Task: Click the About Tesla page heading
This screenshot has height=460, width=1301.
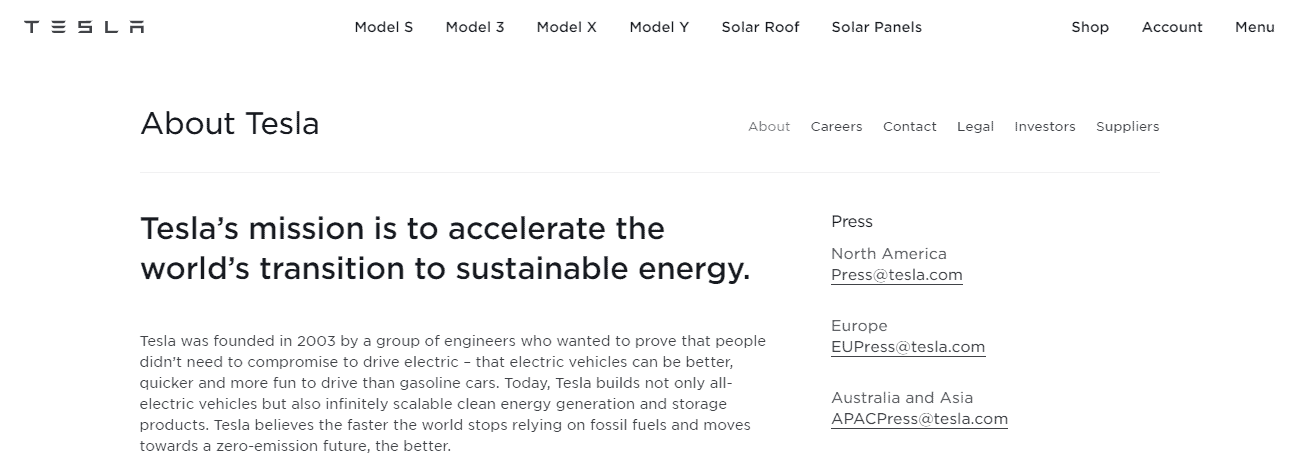Action: 230,124
